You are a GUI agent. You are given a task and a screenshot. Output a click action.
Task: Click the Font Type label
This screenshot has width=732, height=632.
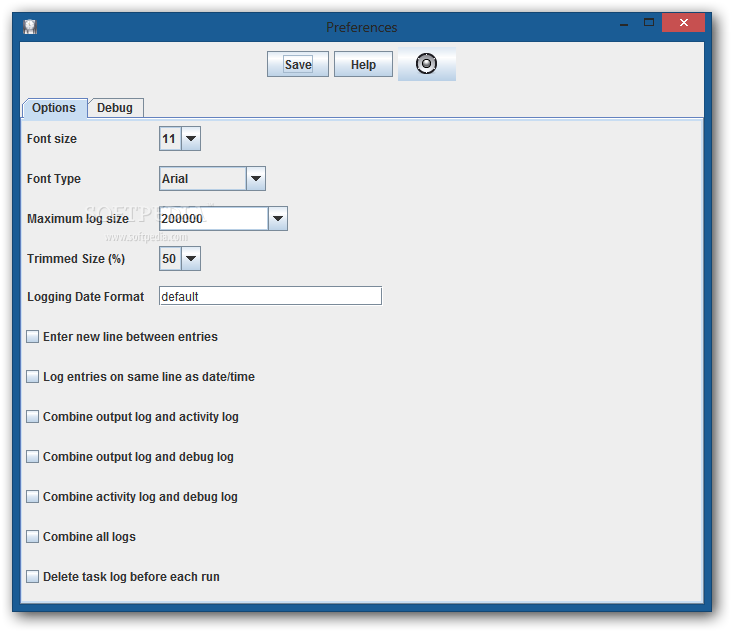pyautogui.click(x=54, y=179)
